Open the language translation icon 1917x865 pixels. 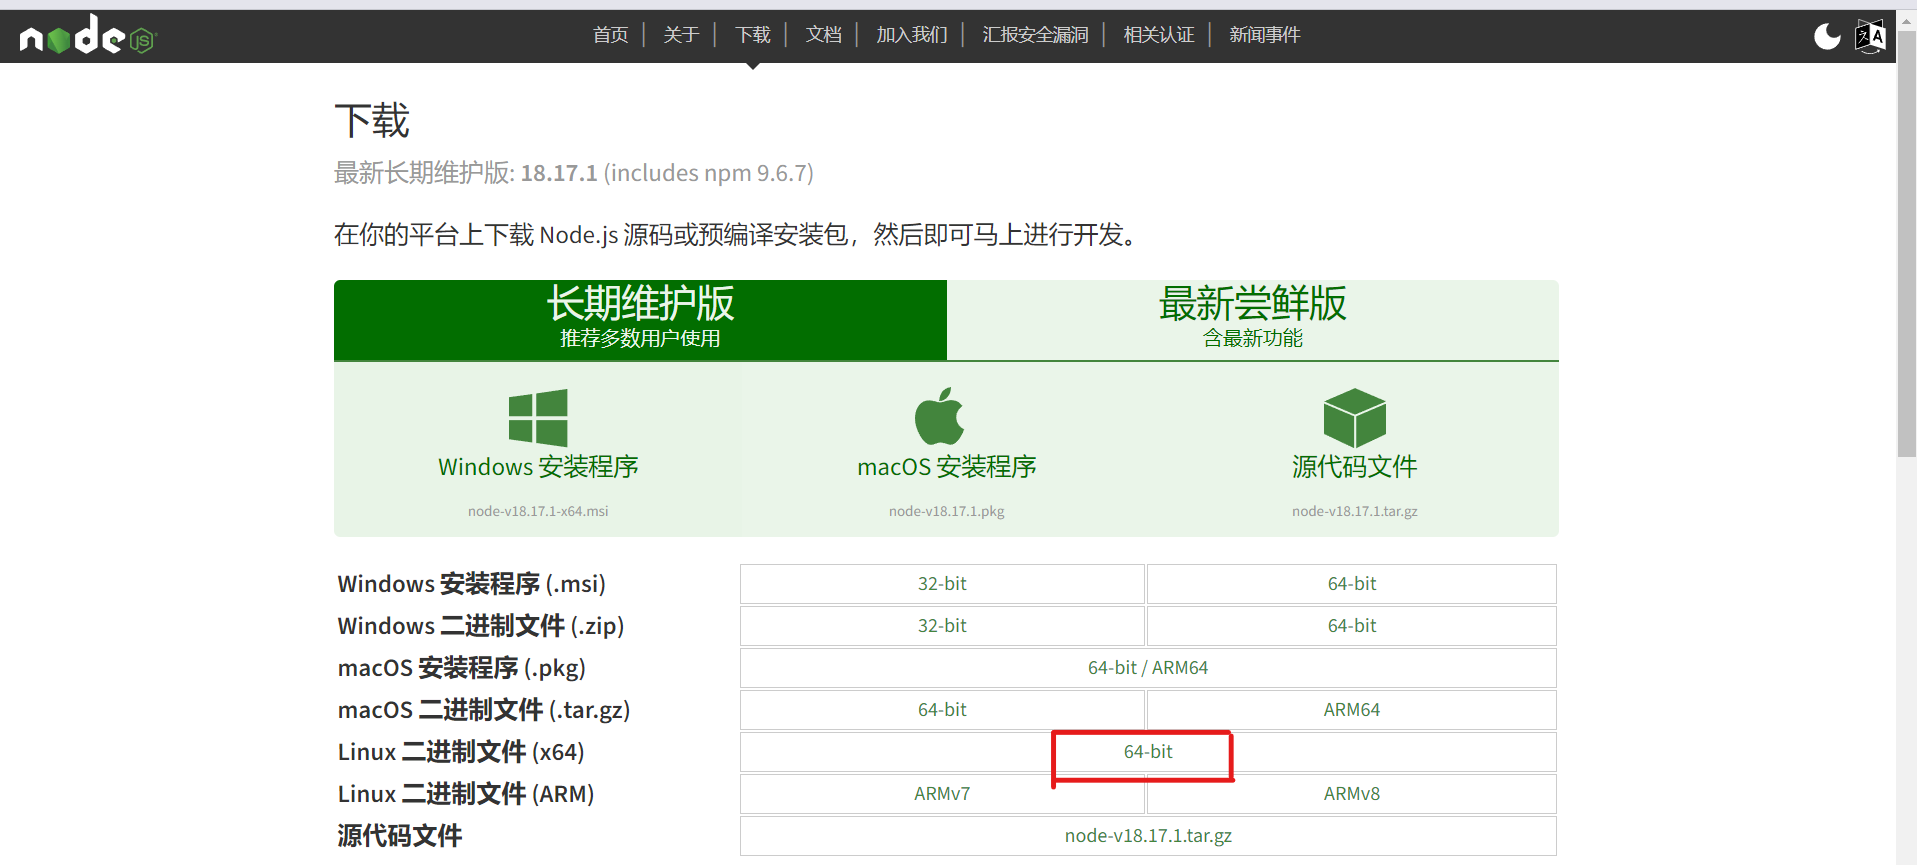[x=1870, y=36]
